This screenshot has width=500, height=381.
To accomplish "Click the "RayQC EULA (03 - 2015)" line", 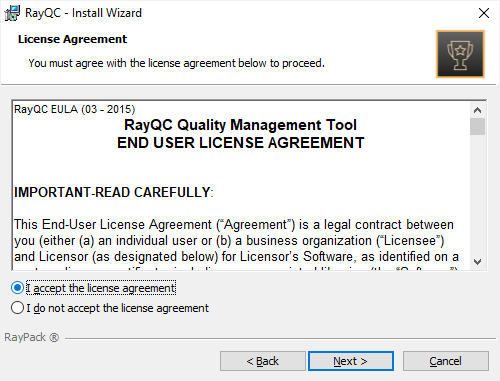I will pos(74,109).
